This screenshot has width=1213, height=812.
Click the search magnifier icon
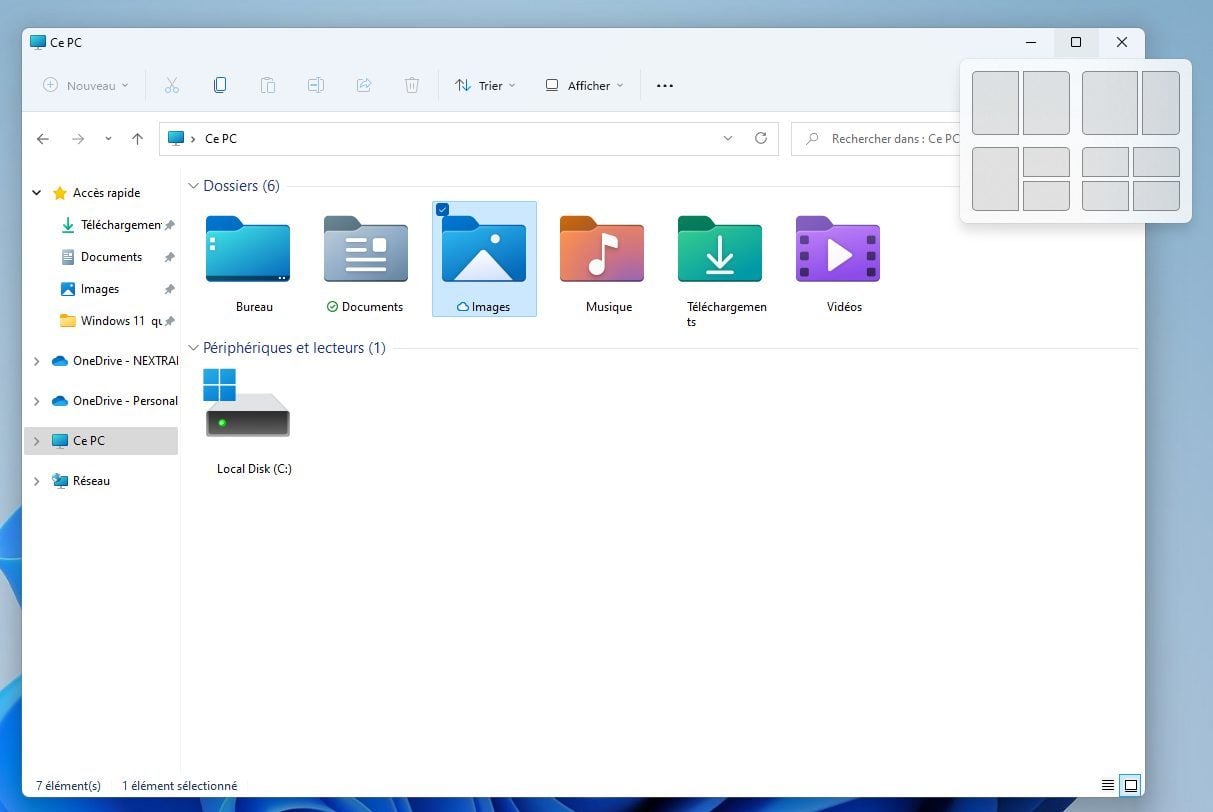click(x=813, y=139)
